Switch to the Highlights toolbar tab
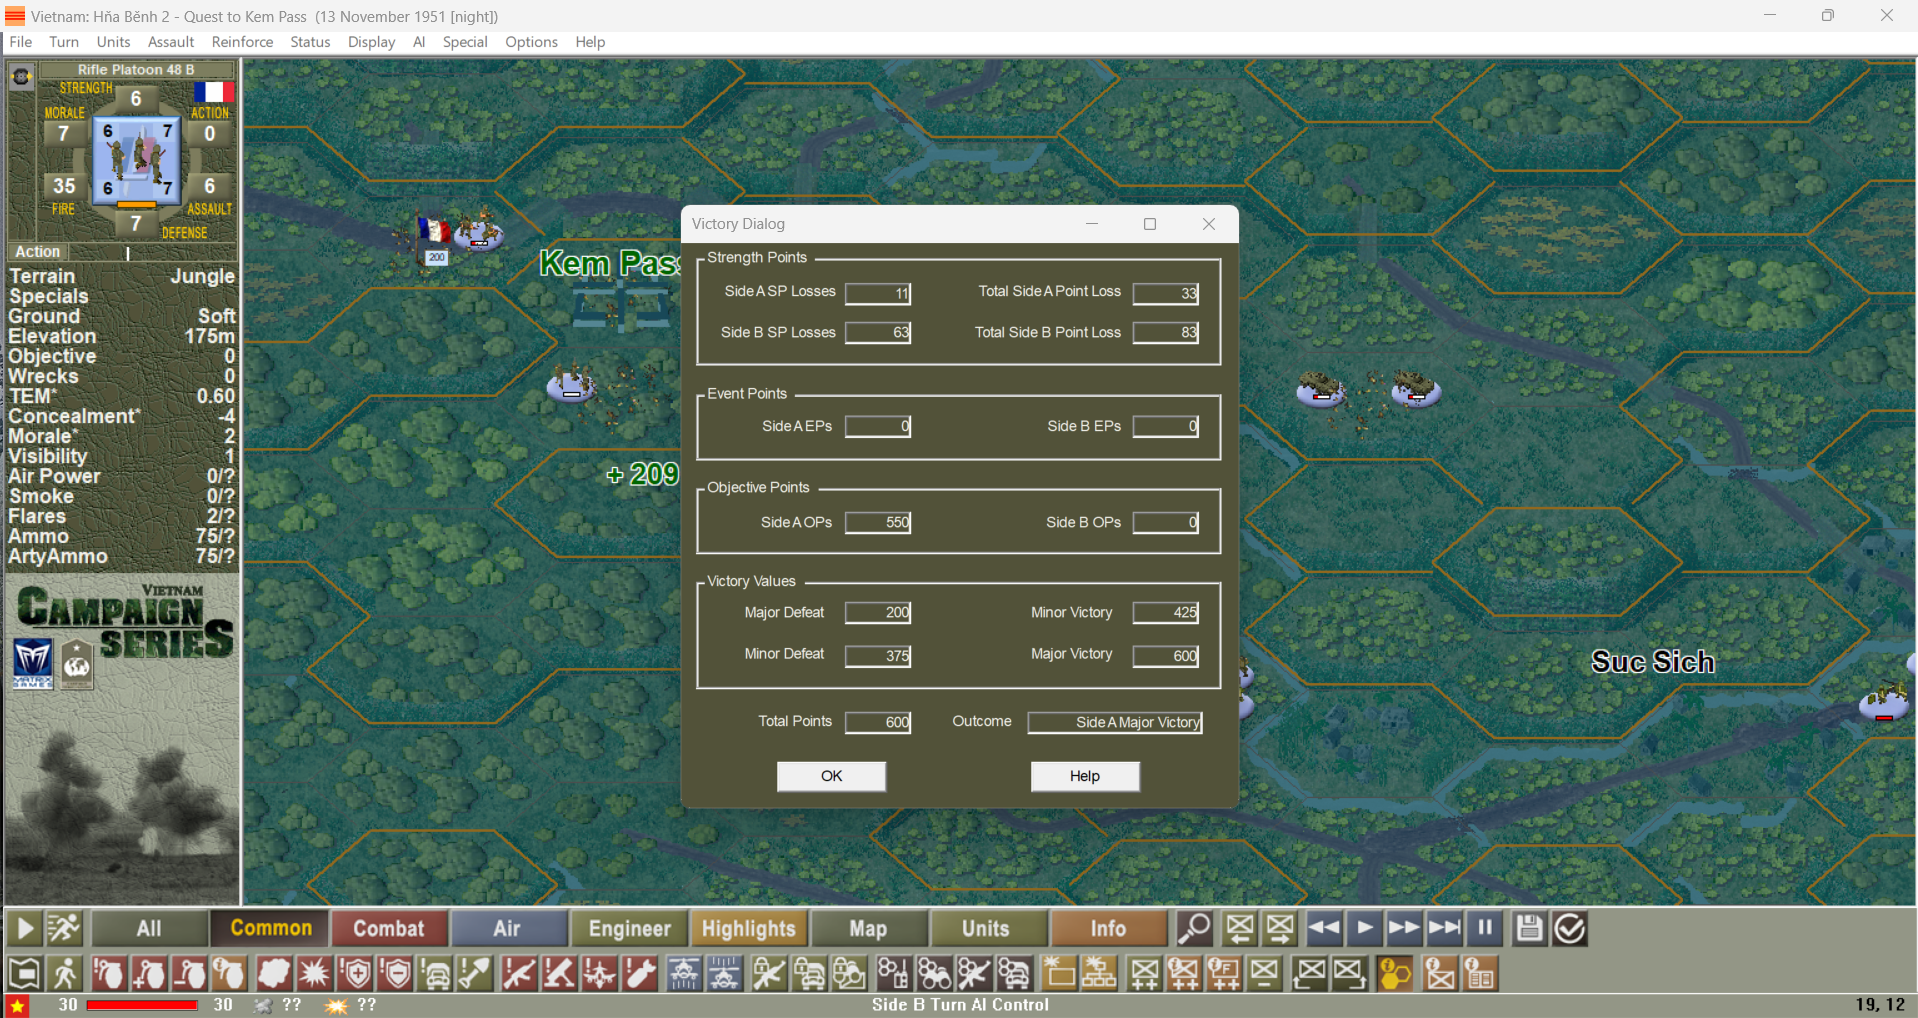This screenshot has height=1018, width=1918. [x=748, y=928]
